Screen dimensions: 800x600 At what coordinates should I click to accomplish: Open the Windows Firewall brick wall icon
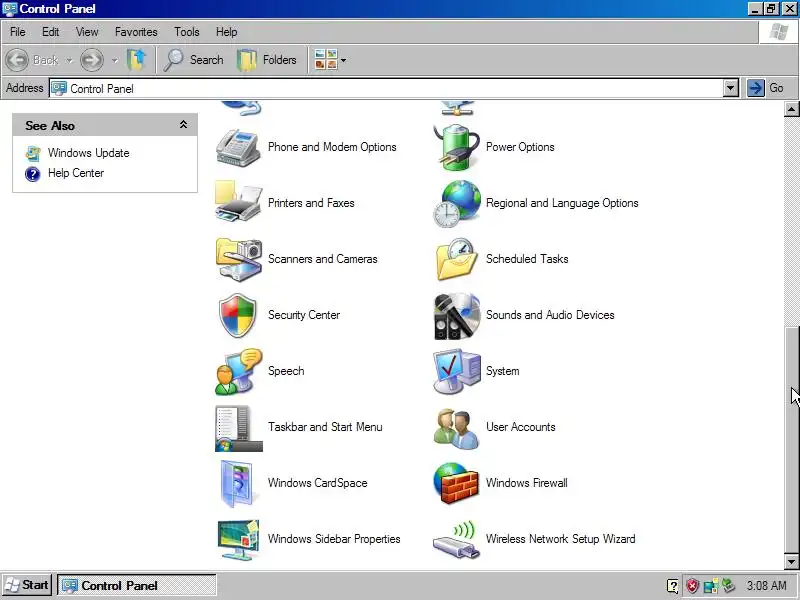click(456, 483)
